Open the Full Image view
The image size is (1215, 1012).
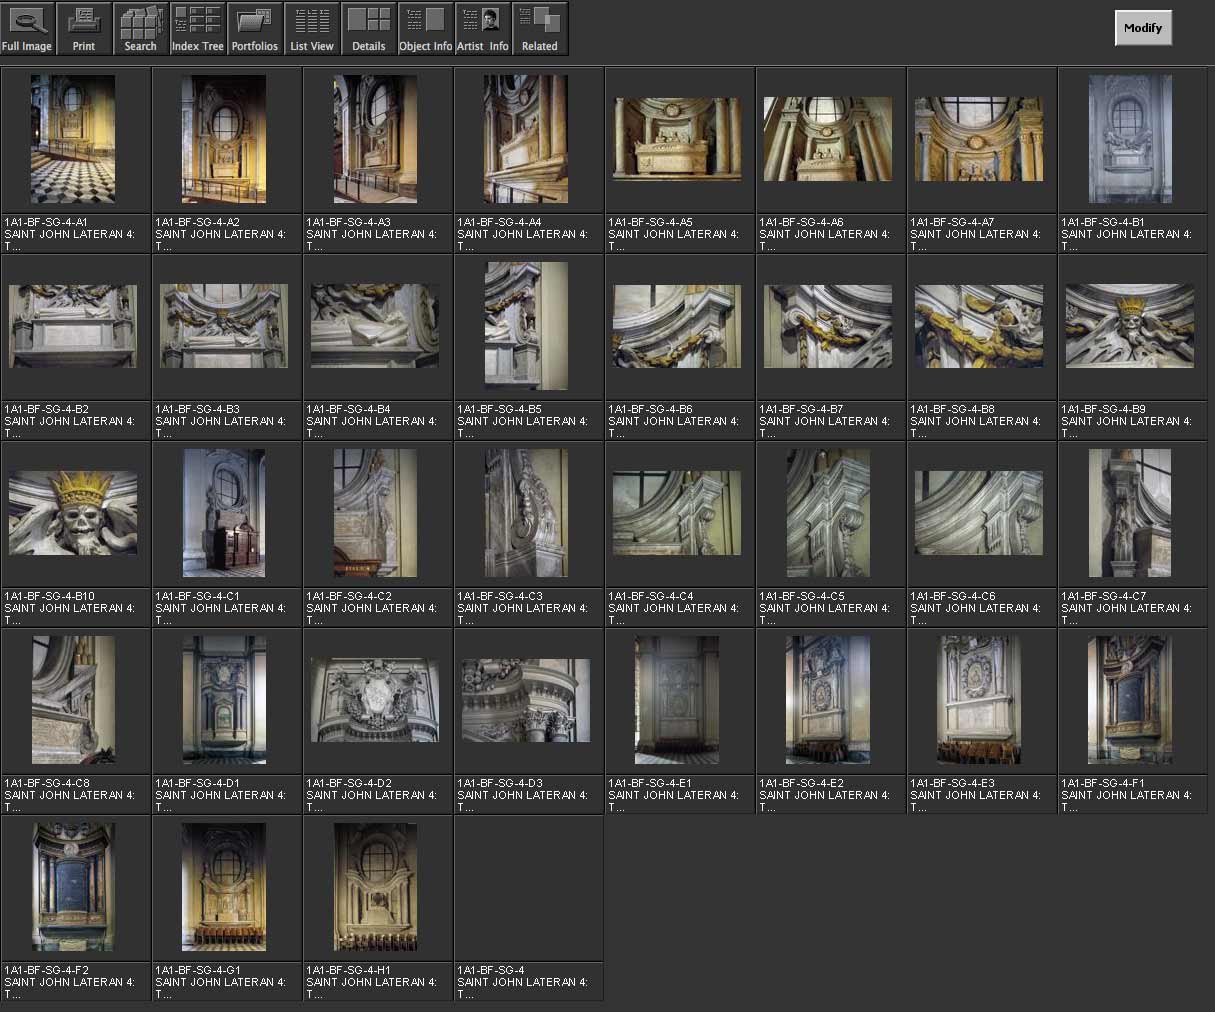(x=27, y=28)
